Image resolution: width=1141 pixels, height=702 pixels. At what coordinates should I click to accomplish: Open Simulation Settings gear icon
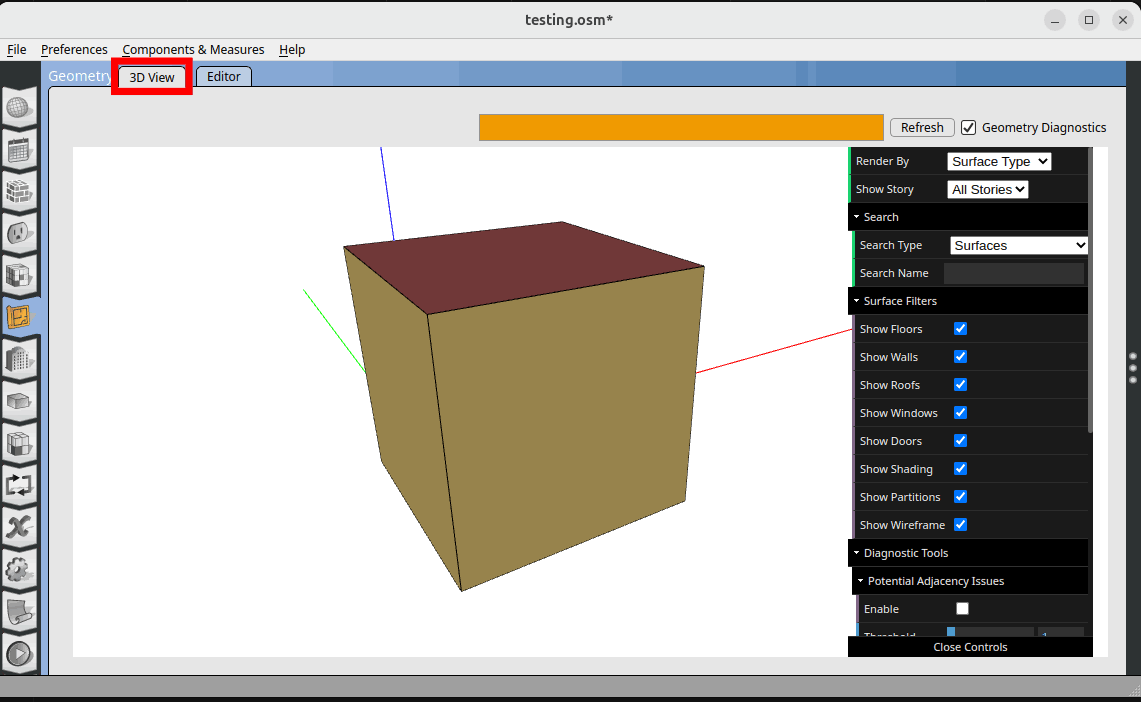click(x=20, y=570)
